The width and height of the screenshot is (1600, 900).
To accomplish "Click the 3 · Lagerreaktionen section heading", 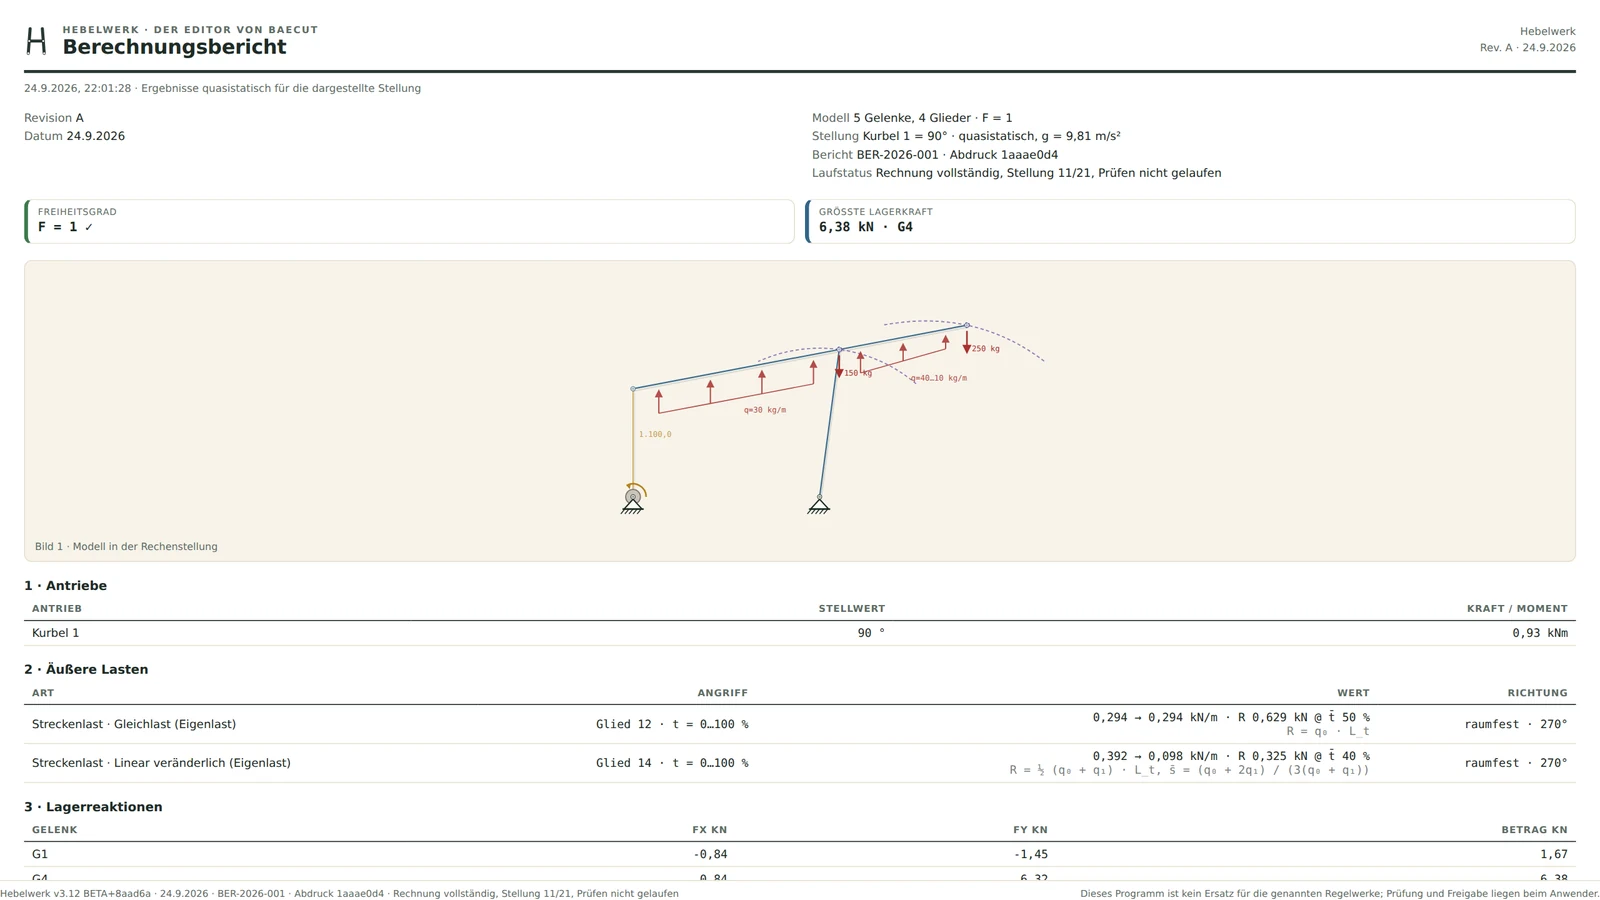I will pyautogui.click(x=93, y=807).
